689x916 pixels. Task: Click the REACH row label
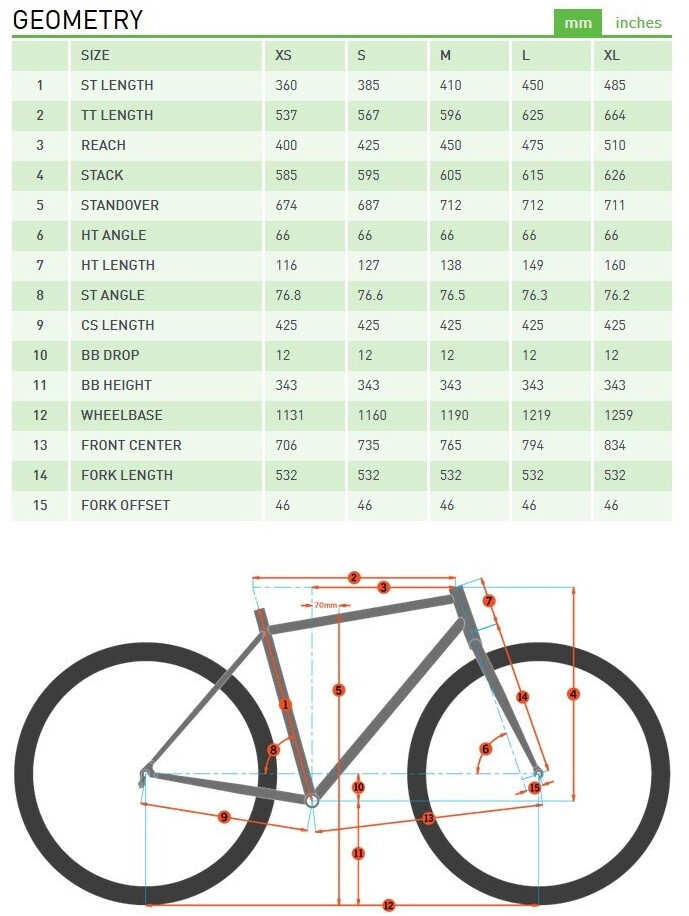point(103,145)
